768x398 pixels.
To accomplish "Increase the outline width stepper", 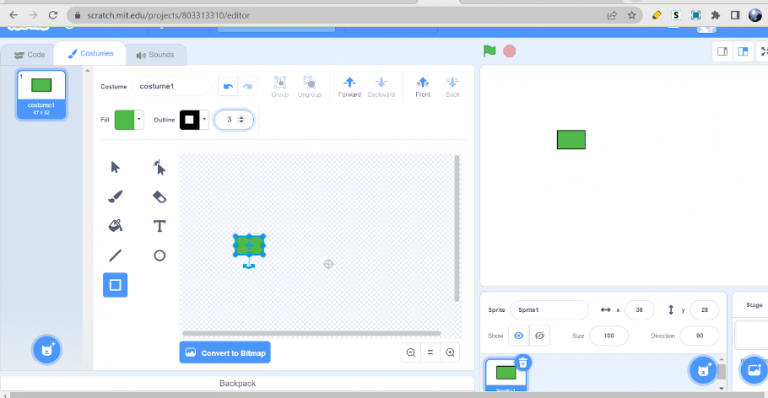I will point(241,117).
